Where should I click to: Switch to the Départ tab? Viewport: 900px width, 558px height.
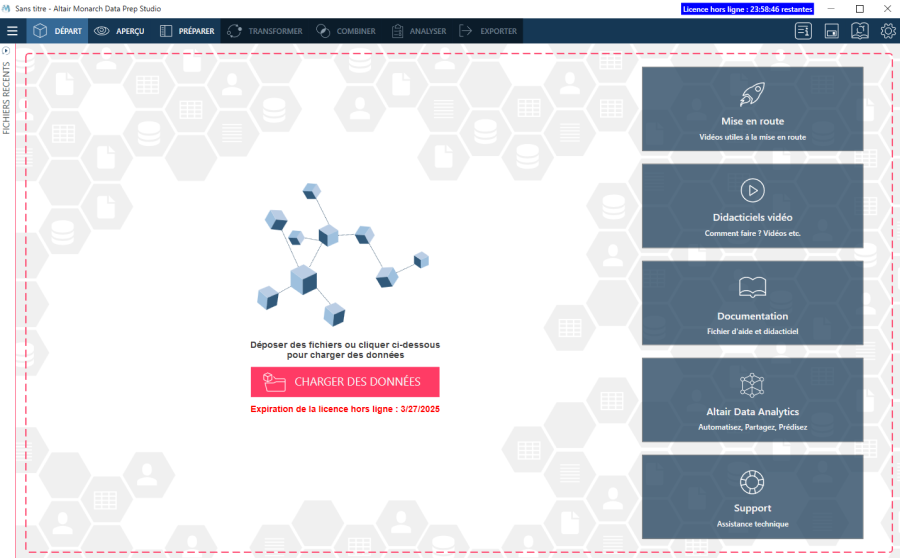(57, 31)
